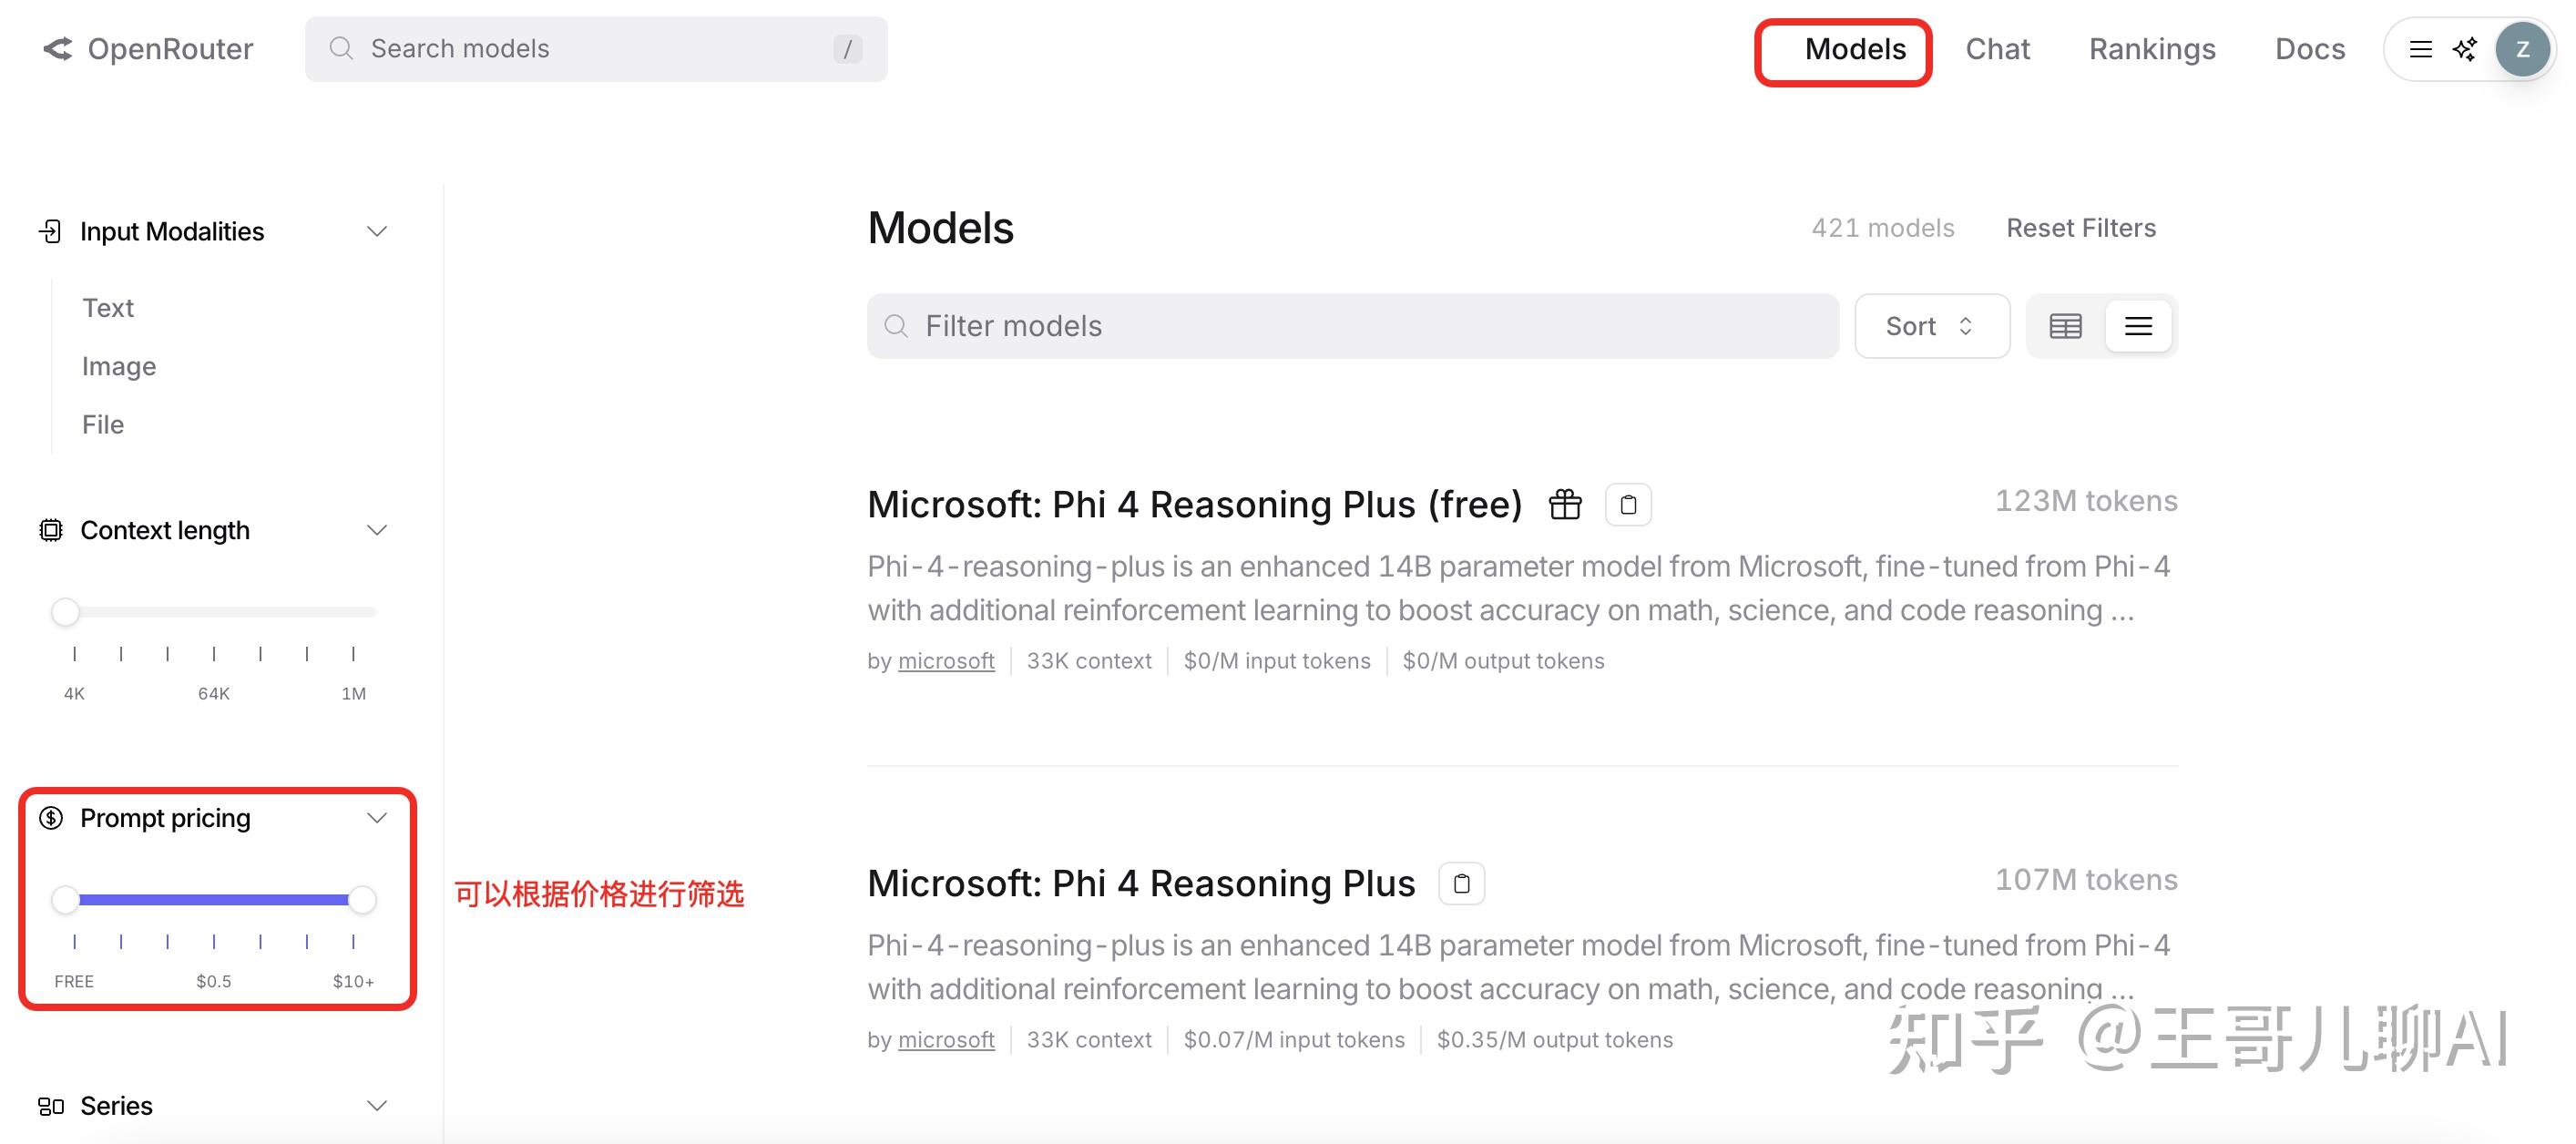Click Reset Filters

(x=2080, y=228)
